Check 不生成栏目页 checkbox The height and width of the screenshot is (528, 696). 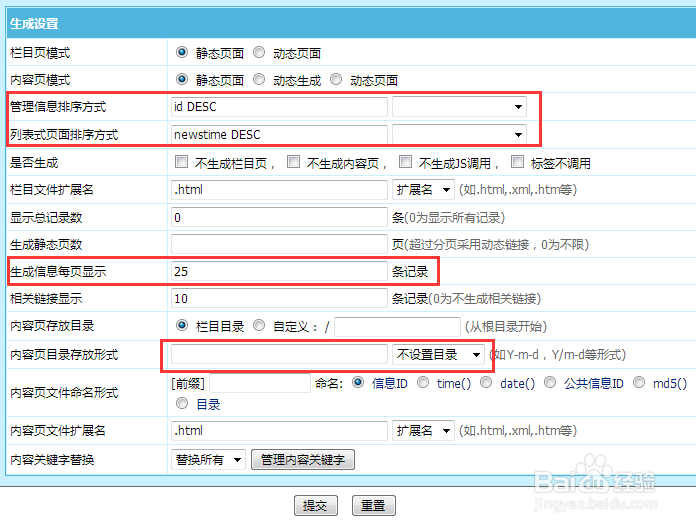coord(181,162)
